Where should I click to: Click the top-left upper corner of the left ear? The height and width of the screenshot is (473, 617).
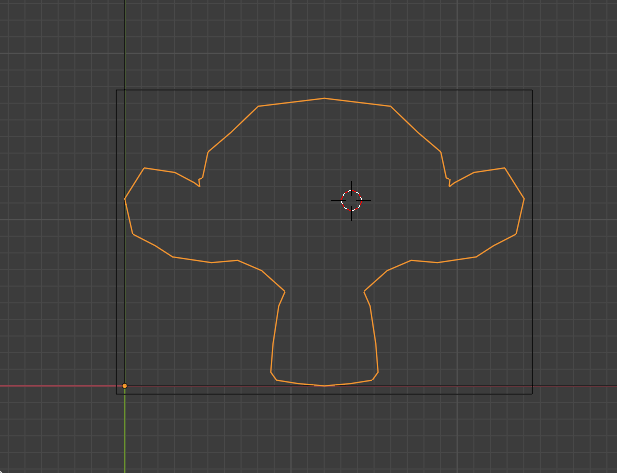click(146, 168)
